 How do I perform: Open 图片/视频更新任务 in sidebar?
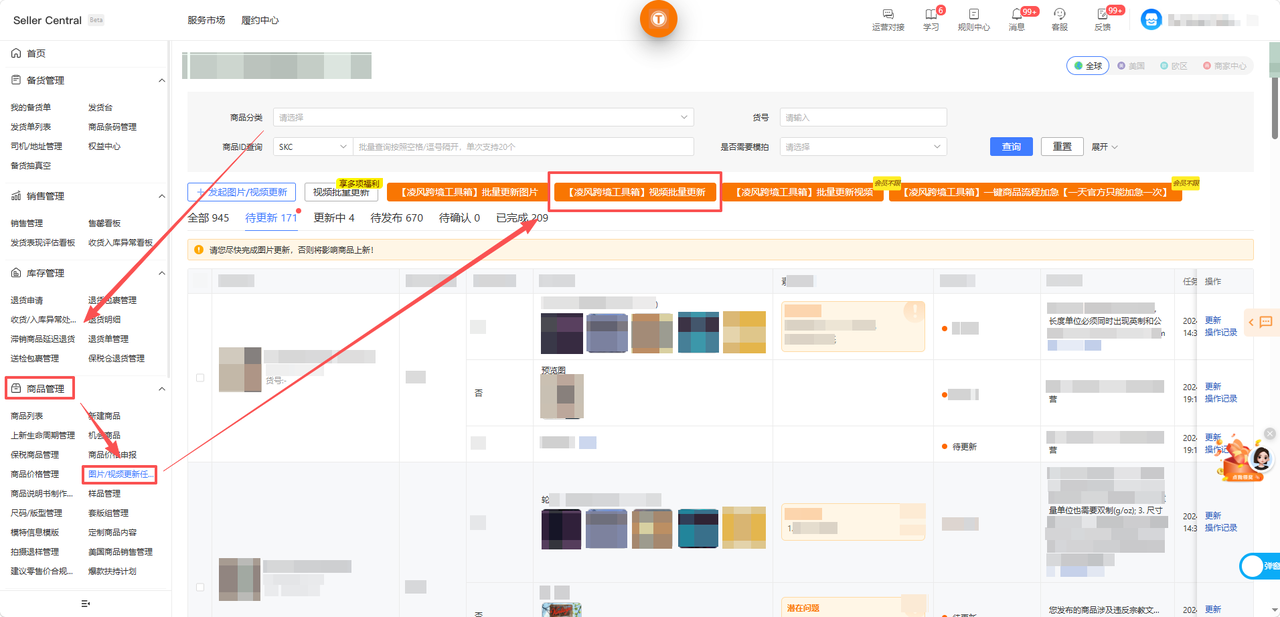coord(121,474)
